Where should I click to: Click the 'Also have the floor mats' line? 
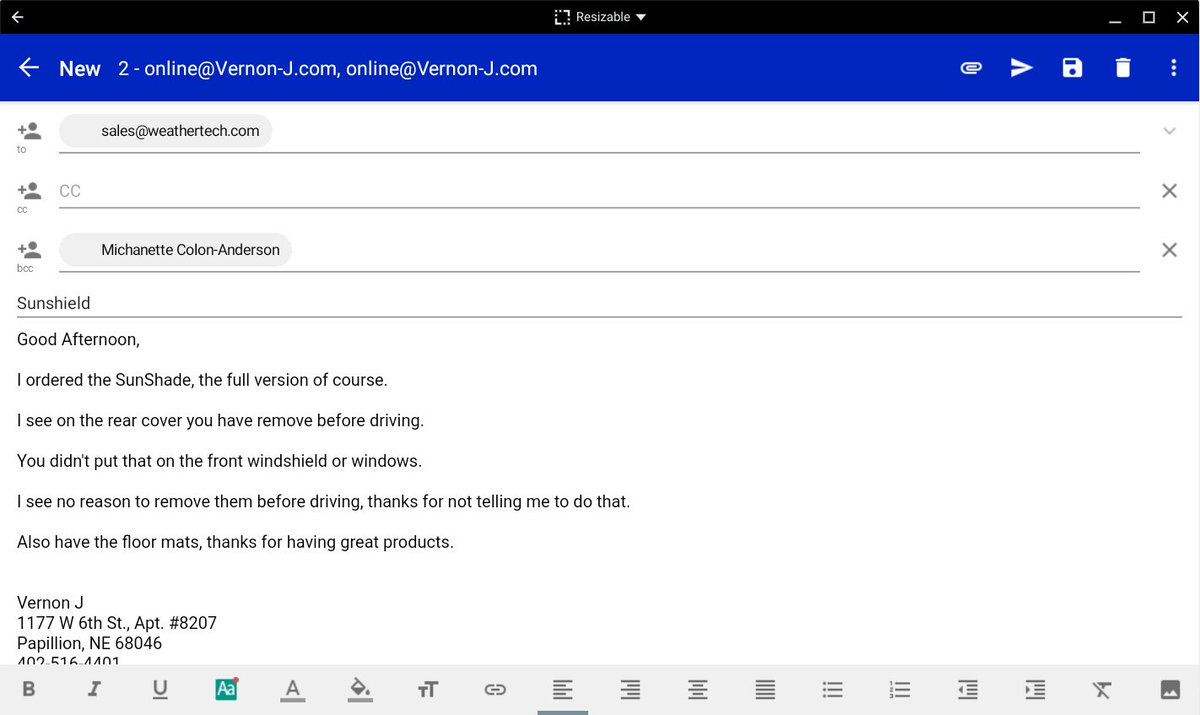pyautogui.click(x=235, y=542)
